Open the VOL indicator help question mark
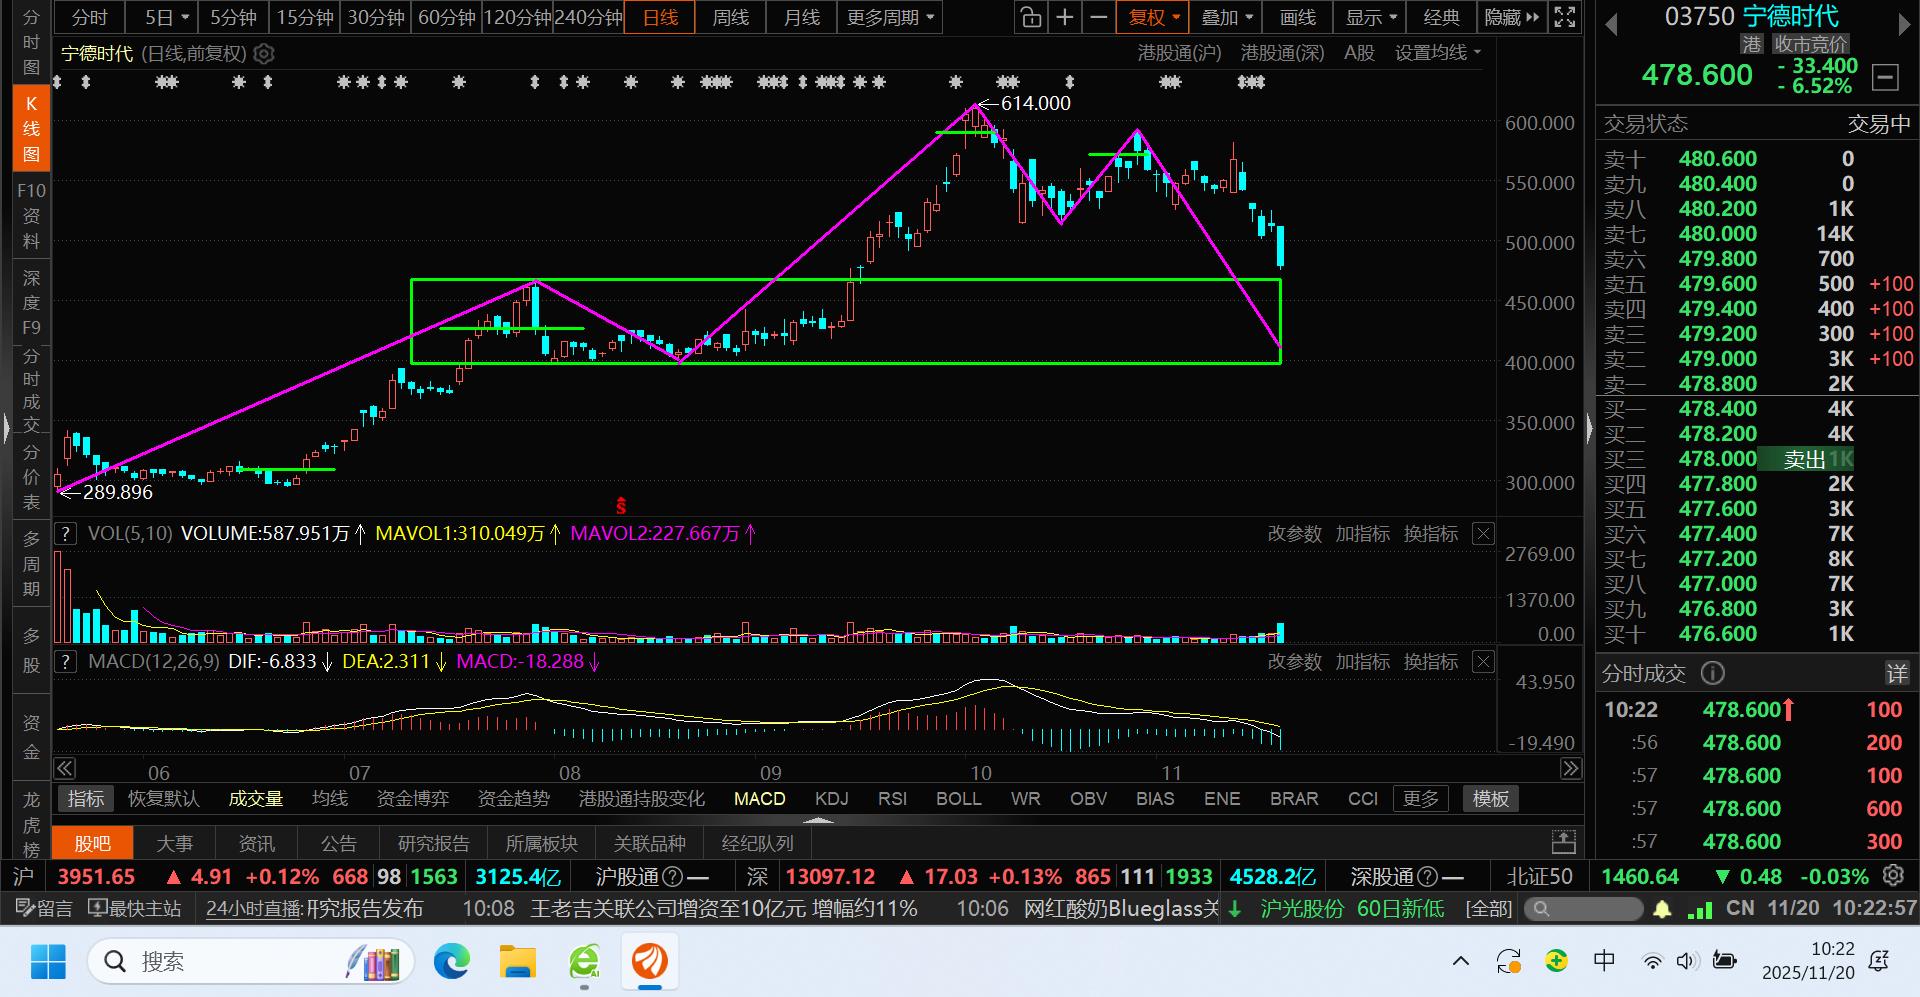This screenshot has width=1920, height=997. (x=65, y=533)
